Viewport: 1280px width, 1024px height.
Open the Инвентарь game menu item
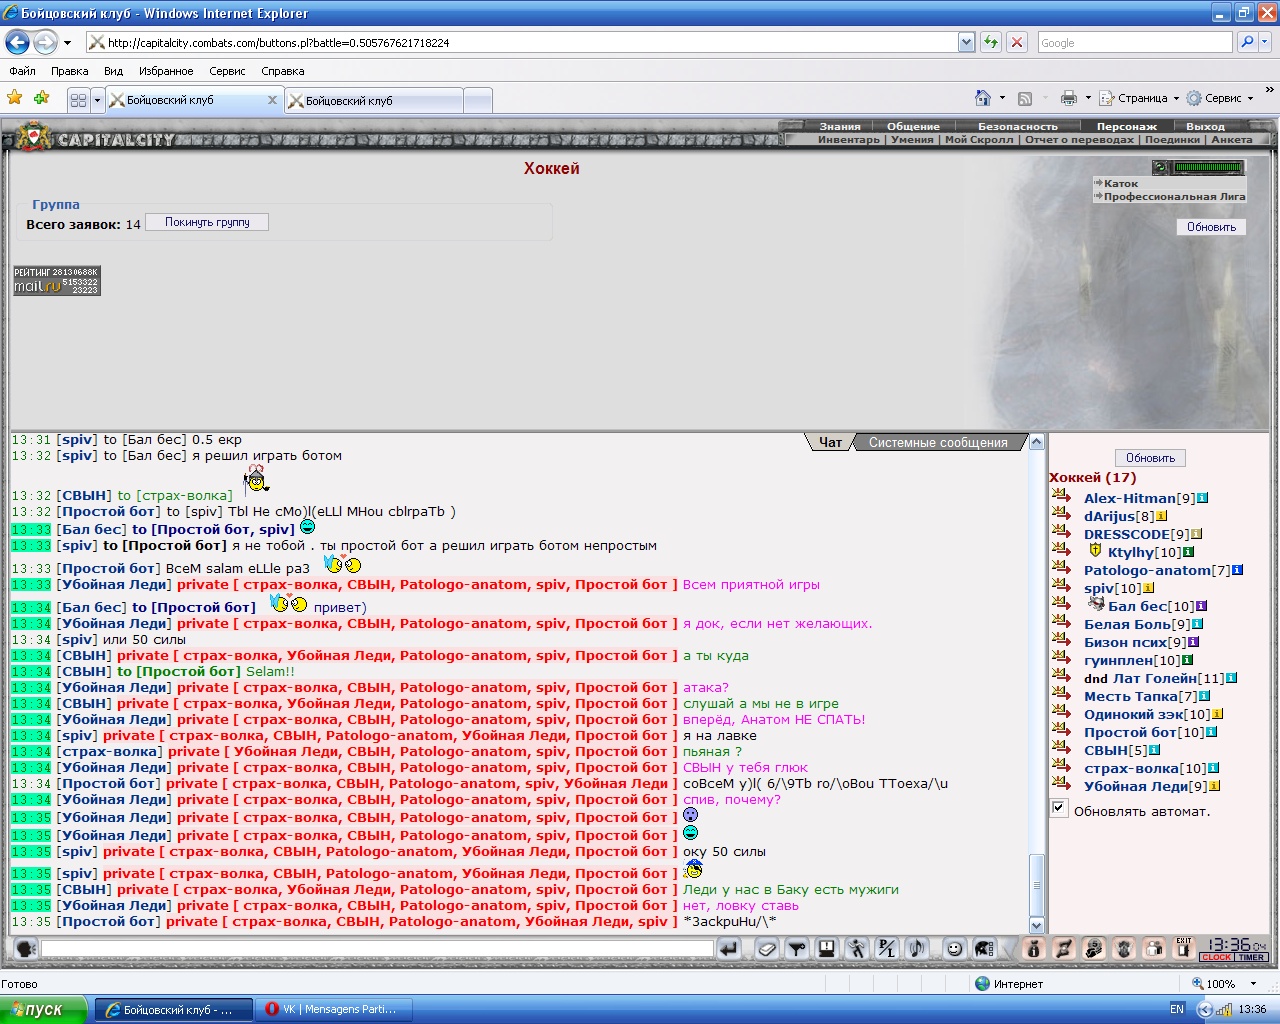click(x=849, y=140)
